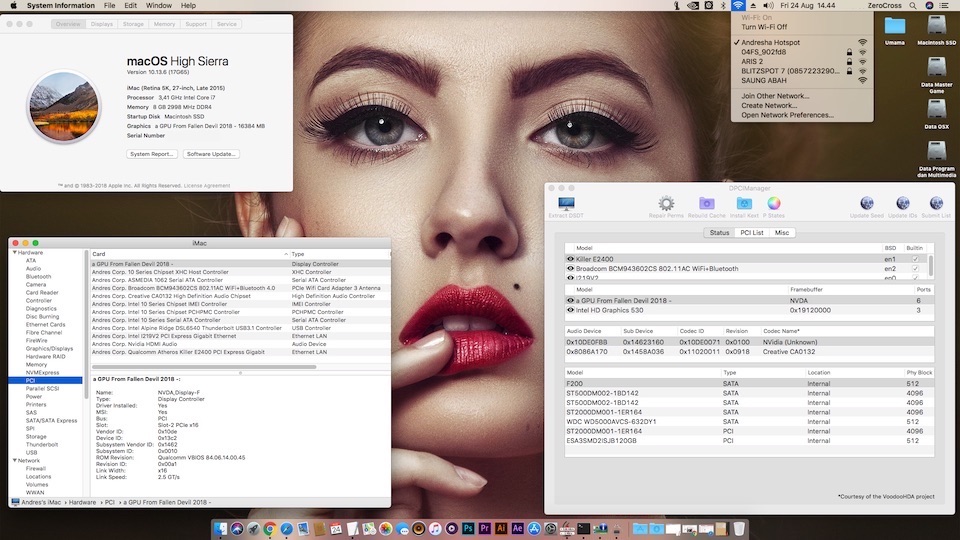Screen dimensions: 960x540
Task: Open Apple menu
Action: coord(13,6)
